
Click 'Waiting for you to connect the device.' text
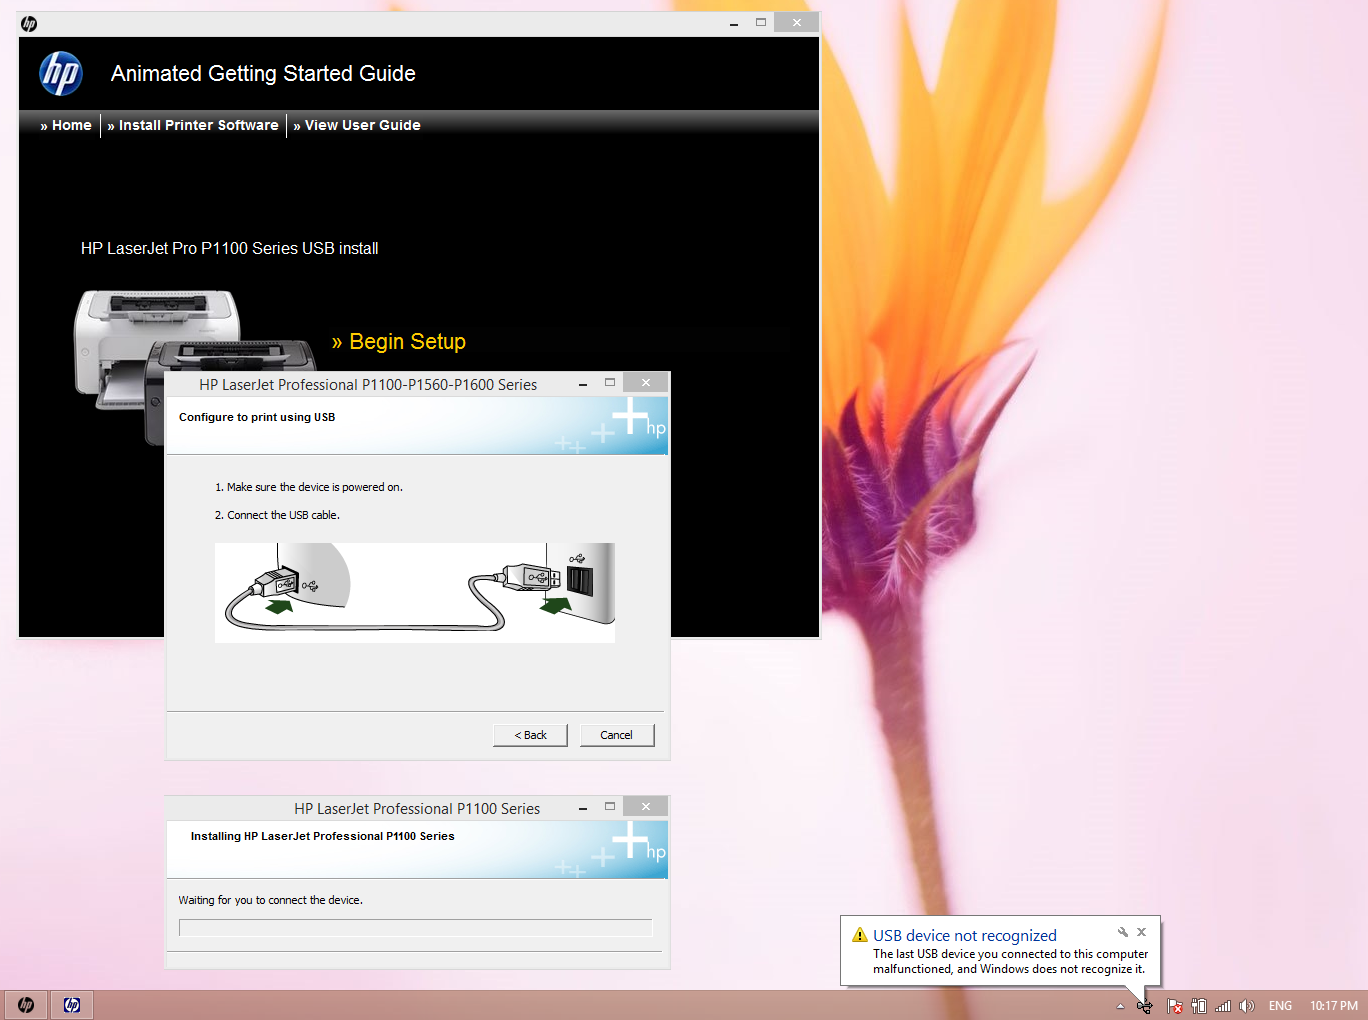pyautogui.click(x=271, y=900)
